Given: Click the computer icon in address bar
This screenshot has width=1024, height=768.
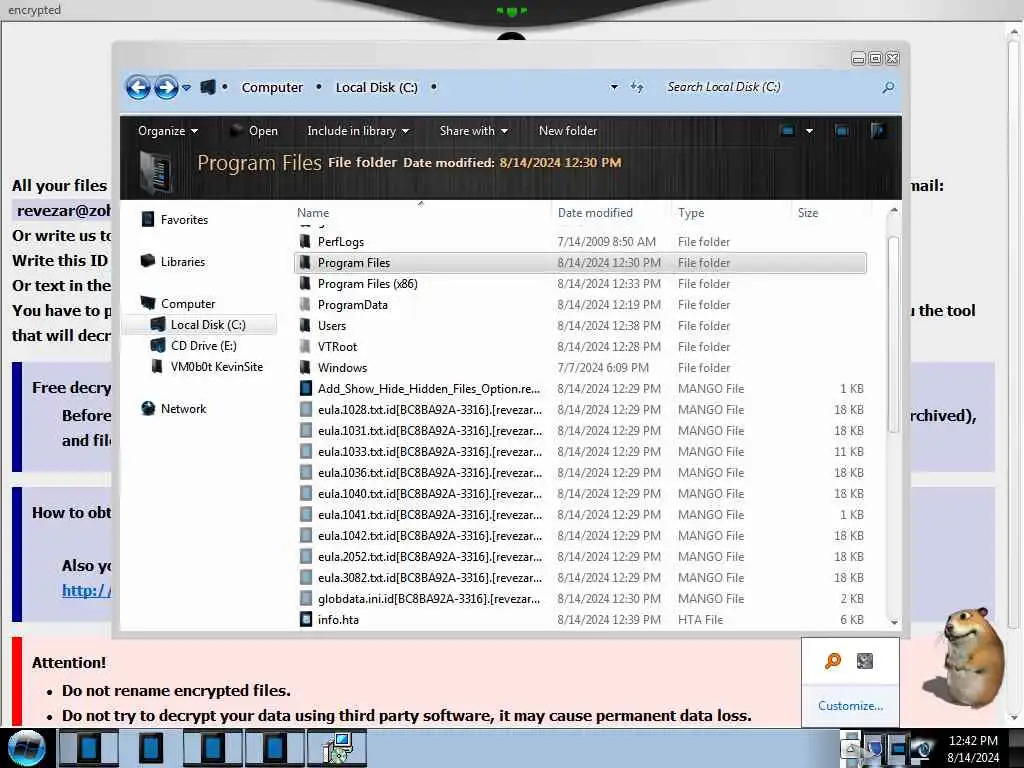Looking at the screenshot, I should pos(208,87).
